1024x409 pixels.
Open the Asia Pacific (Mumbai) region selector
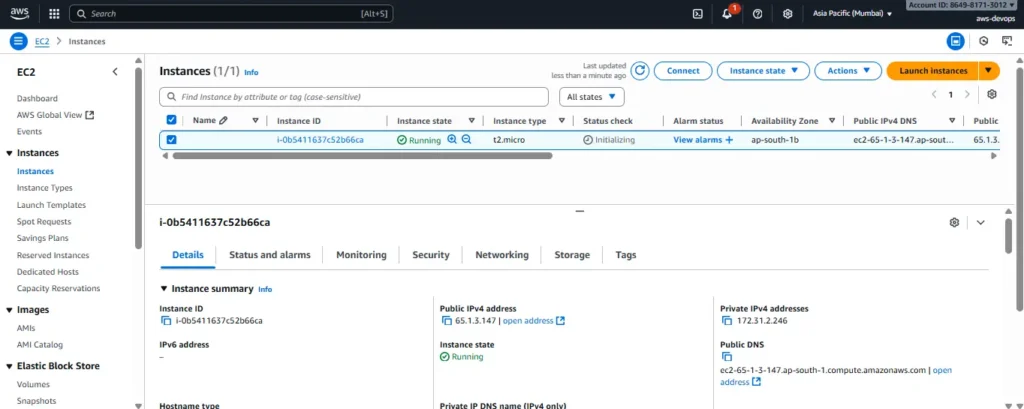coord(852,14)
